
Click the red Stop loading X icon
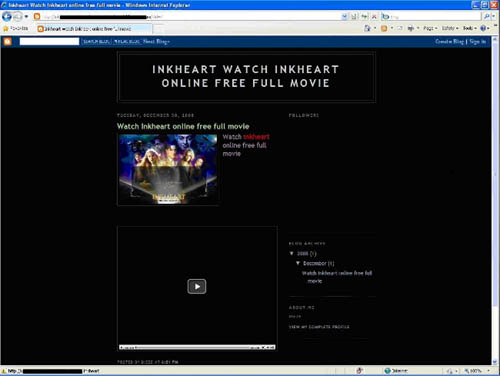click(x=374, y=16)
